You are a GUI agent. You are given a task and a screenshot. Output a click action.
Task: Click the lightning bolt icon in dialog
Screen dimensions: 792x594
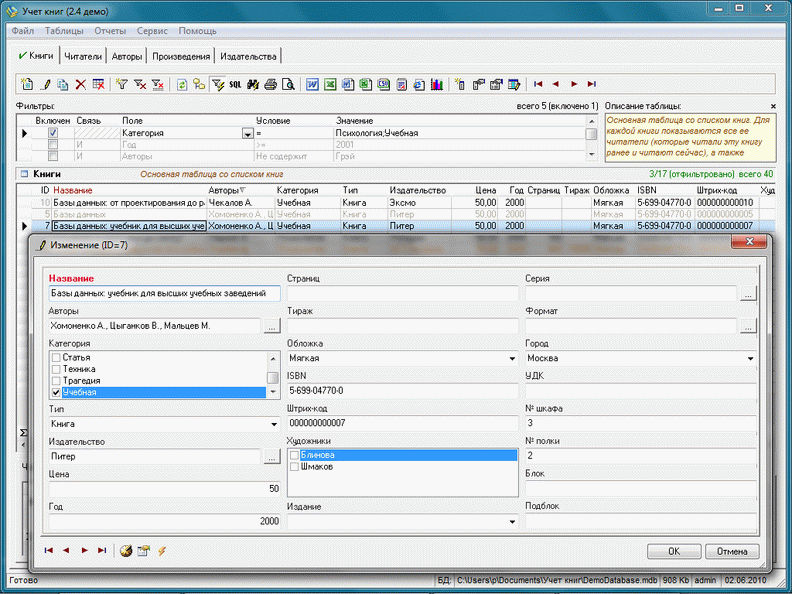(162, 551)
